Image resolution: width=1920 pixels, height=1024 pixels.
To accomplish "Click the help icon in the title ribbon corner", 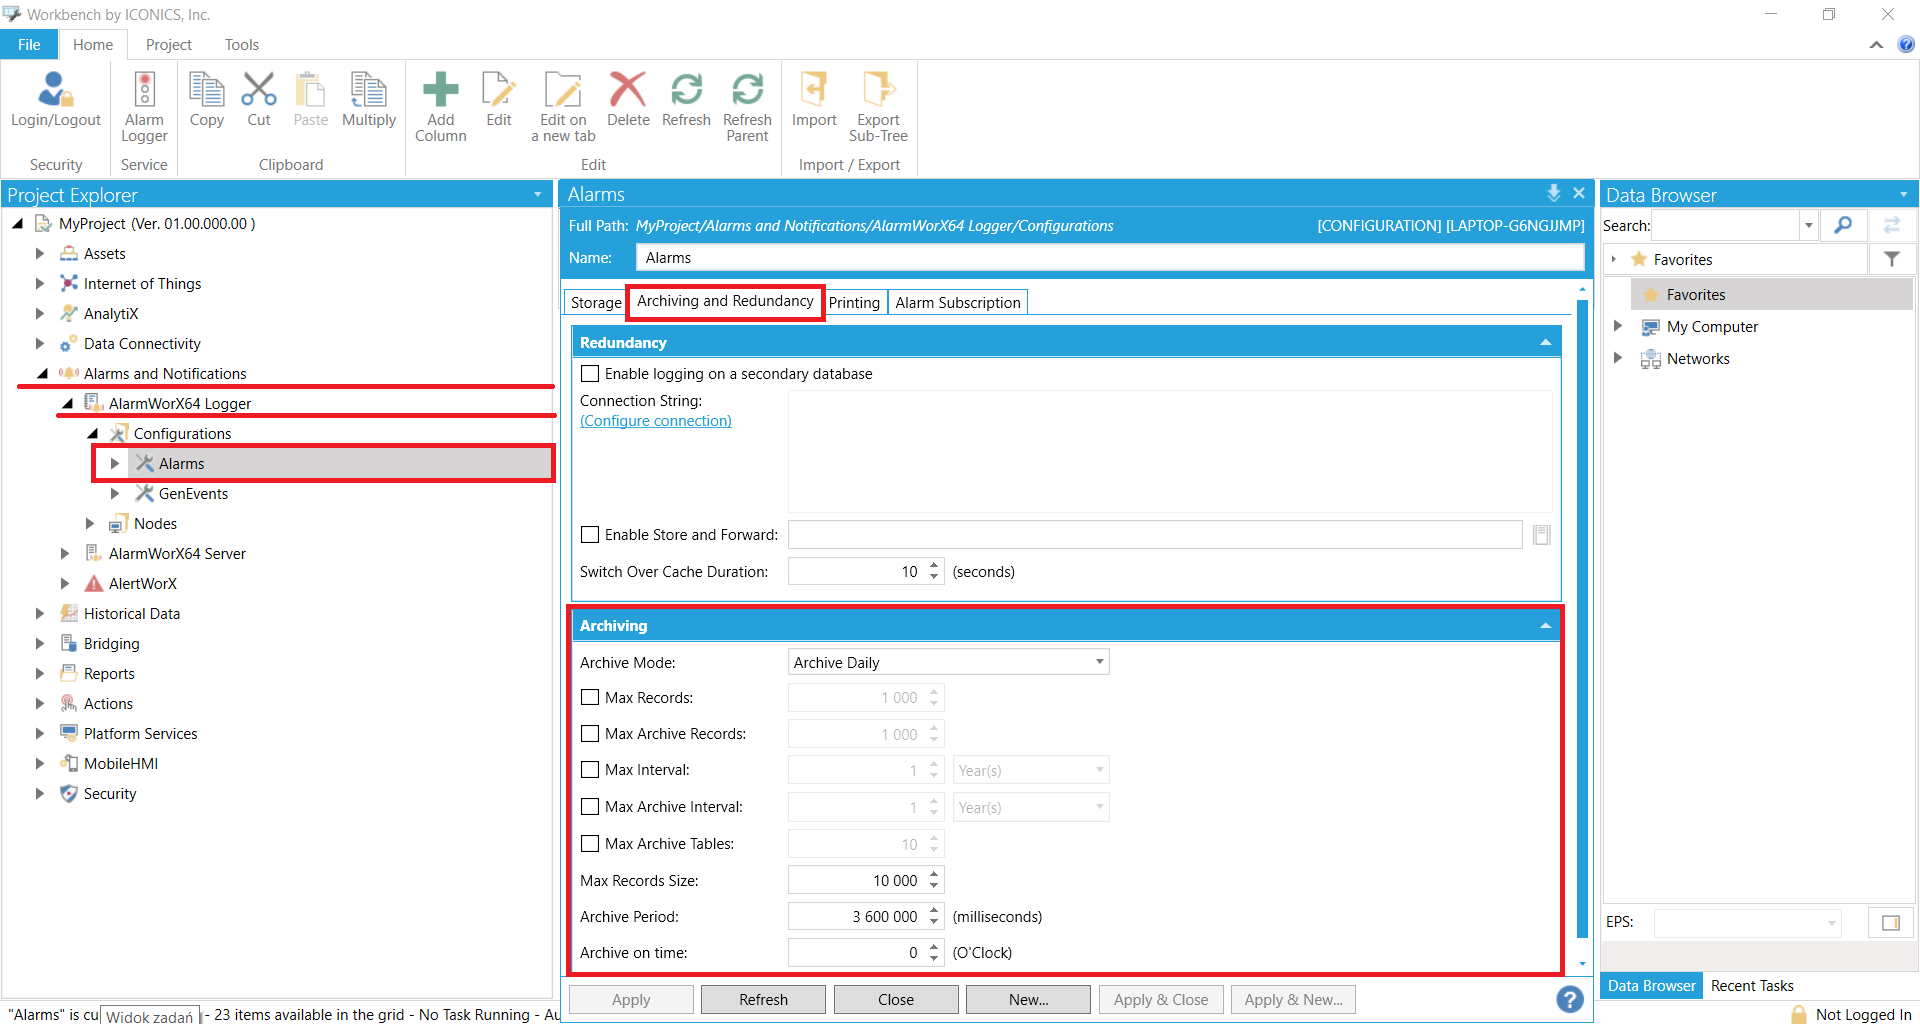I will point(1906,44).
